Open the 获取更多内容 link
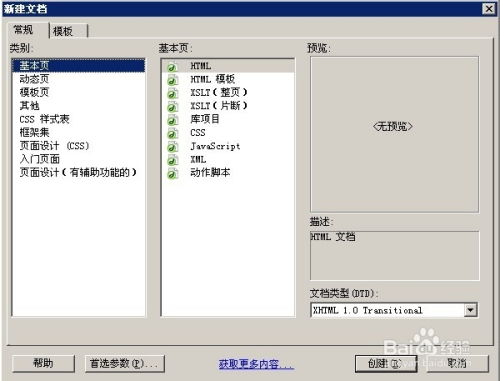The width and height of the screenshot is (500, 381). (x=256, y=364)
